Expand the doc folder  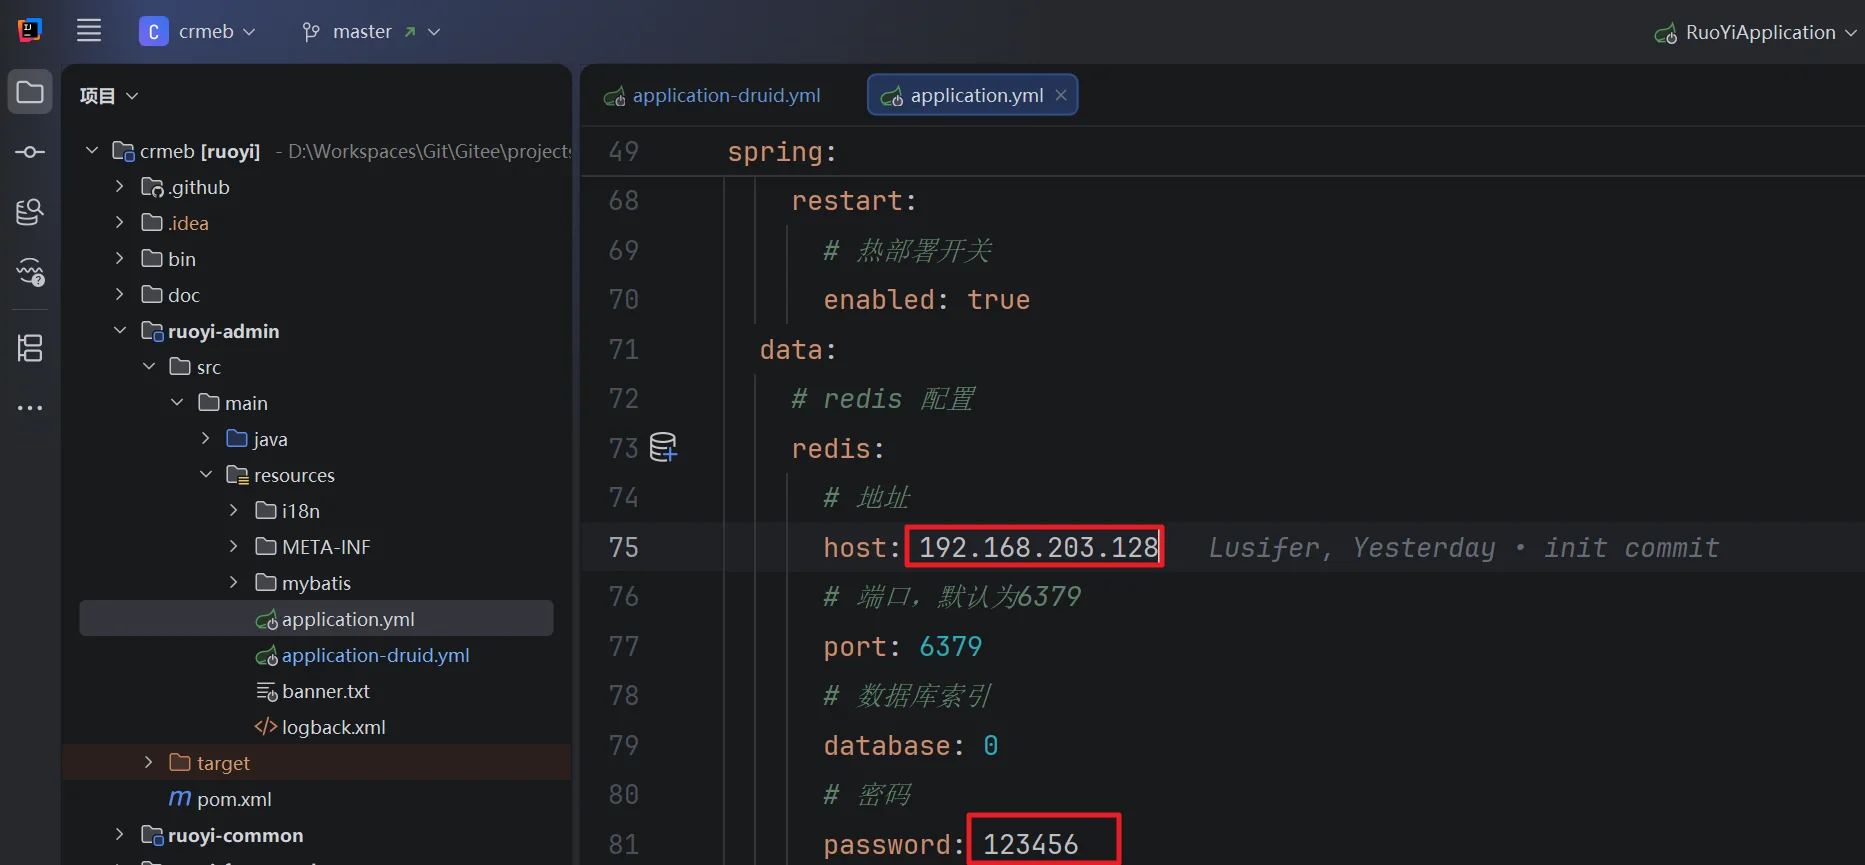pyautogui.click(x=120, y=295)
